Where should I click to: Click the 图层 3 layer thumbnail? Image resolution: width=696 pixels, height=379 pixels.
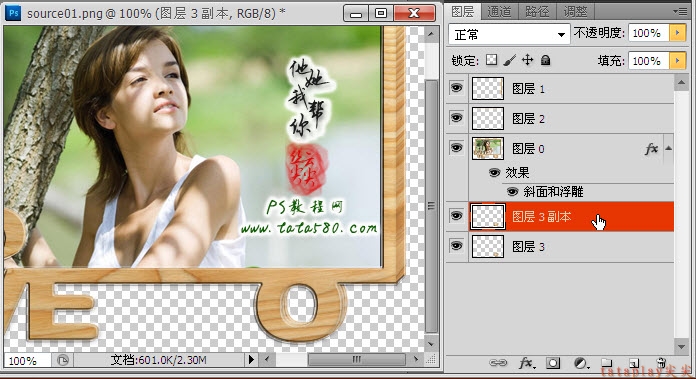(487, 246)
